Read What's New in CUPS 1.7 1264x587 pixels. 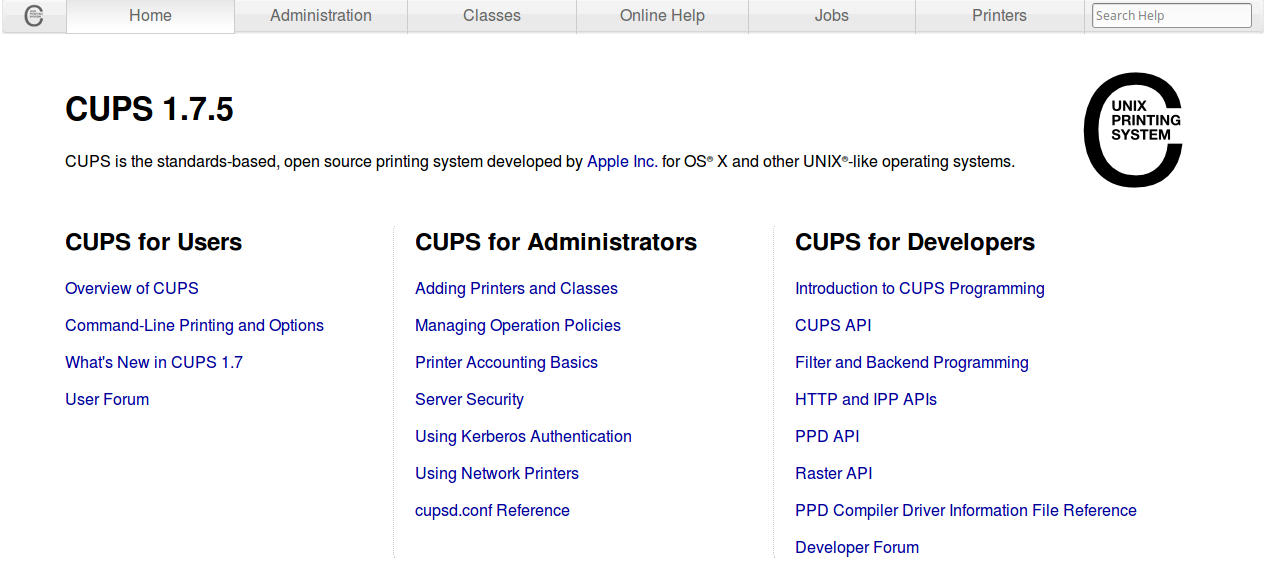coord(154,362)
